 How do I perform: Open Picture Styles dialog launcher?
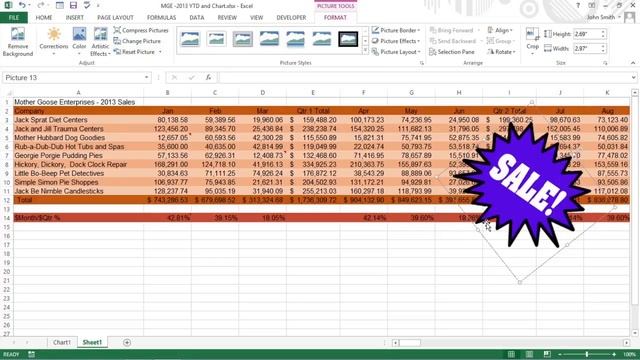pos(422,63)
